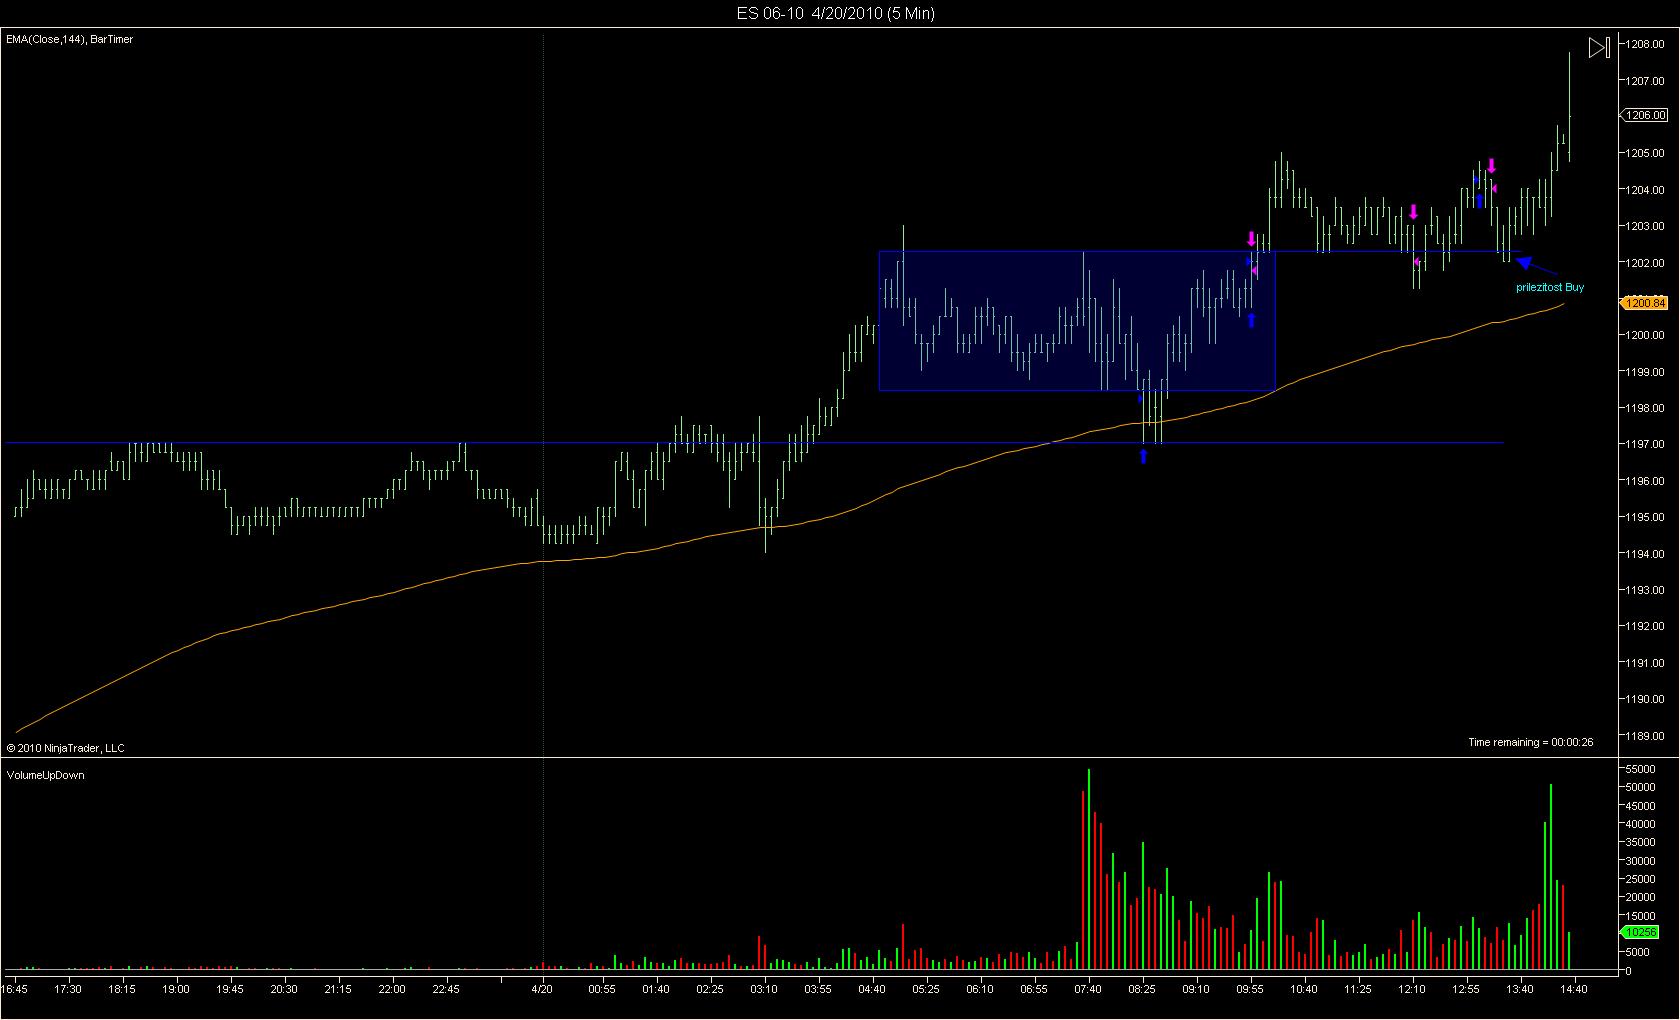This screenshot has height=1020, width=1680.
Task: Click the 22:45 time axis label
Action: (446, 989)
